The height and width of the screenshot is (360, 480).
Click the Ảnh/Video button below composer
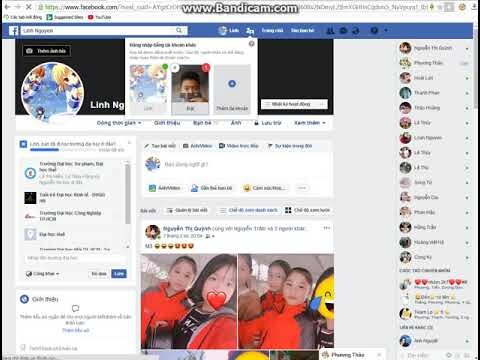[x=165, y=188]
